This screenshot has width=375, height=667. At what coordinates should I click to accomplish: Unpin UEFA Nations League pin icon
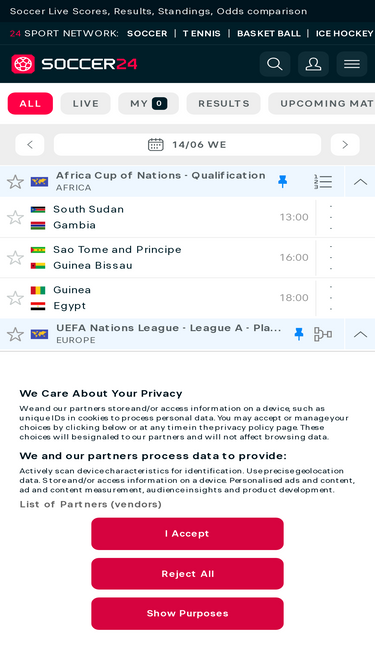click(x=299, y=334)
